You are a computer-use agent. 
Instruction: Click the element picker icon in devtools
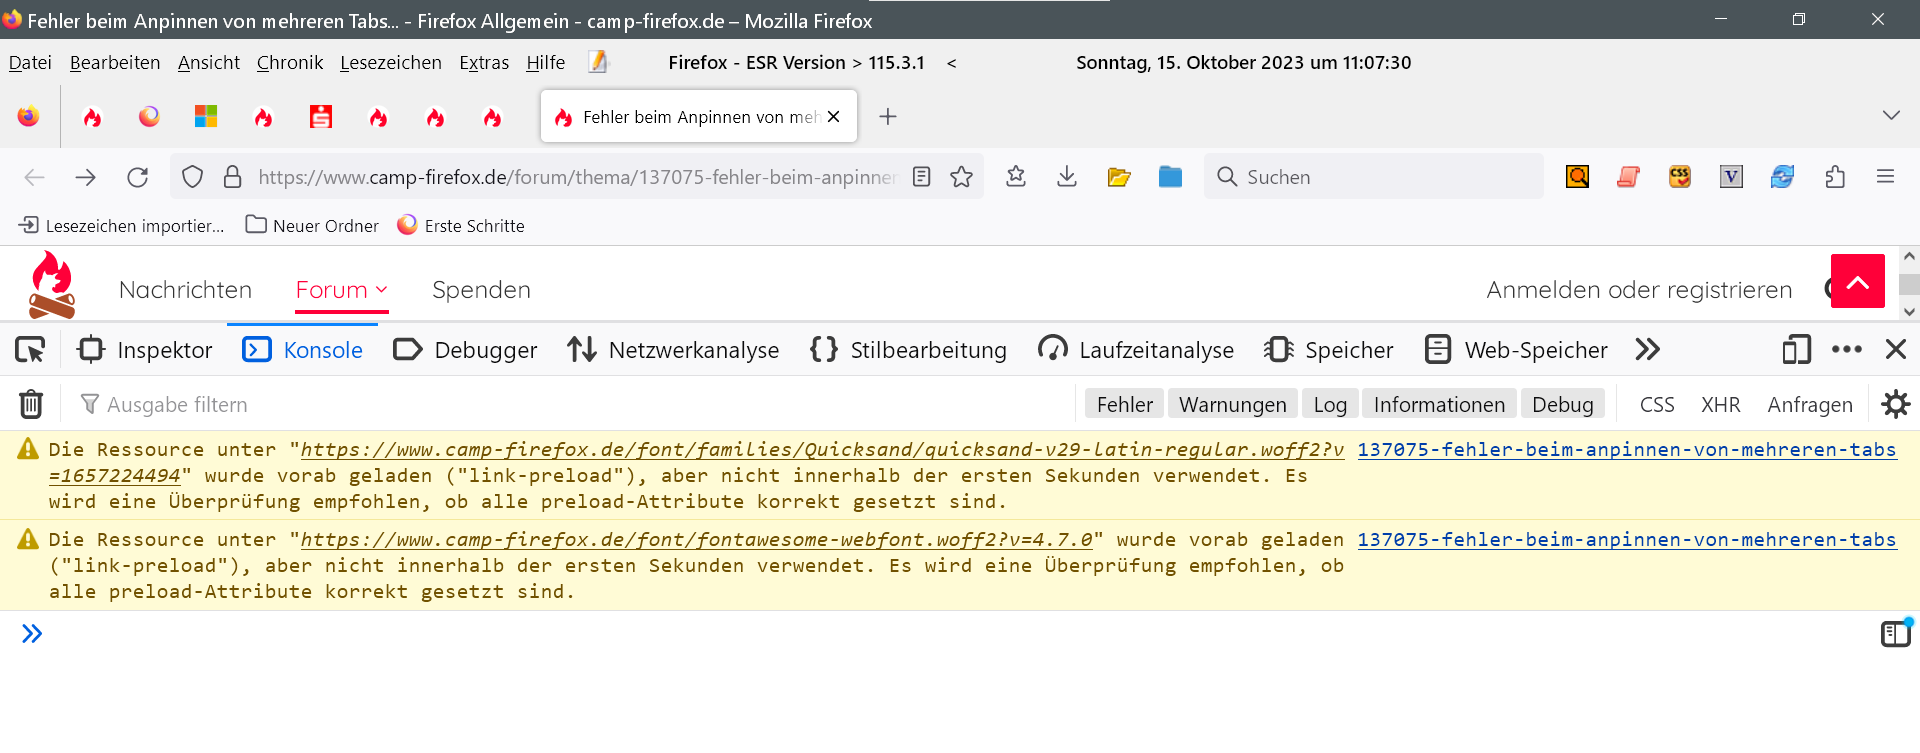[30, 350]
